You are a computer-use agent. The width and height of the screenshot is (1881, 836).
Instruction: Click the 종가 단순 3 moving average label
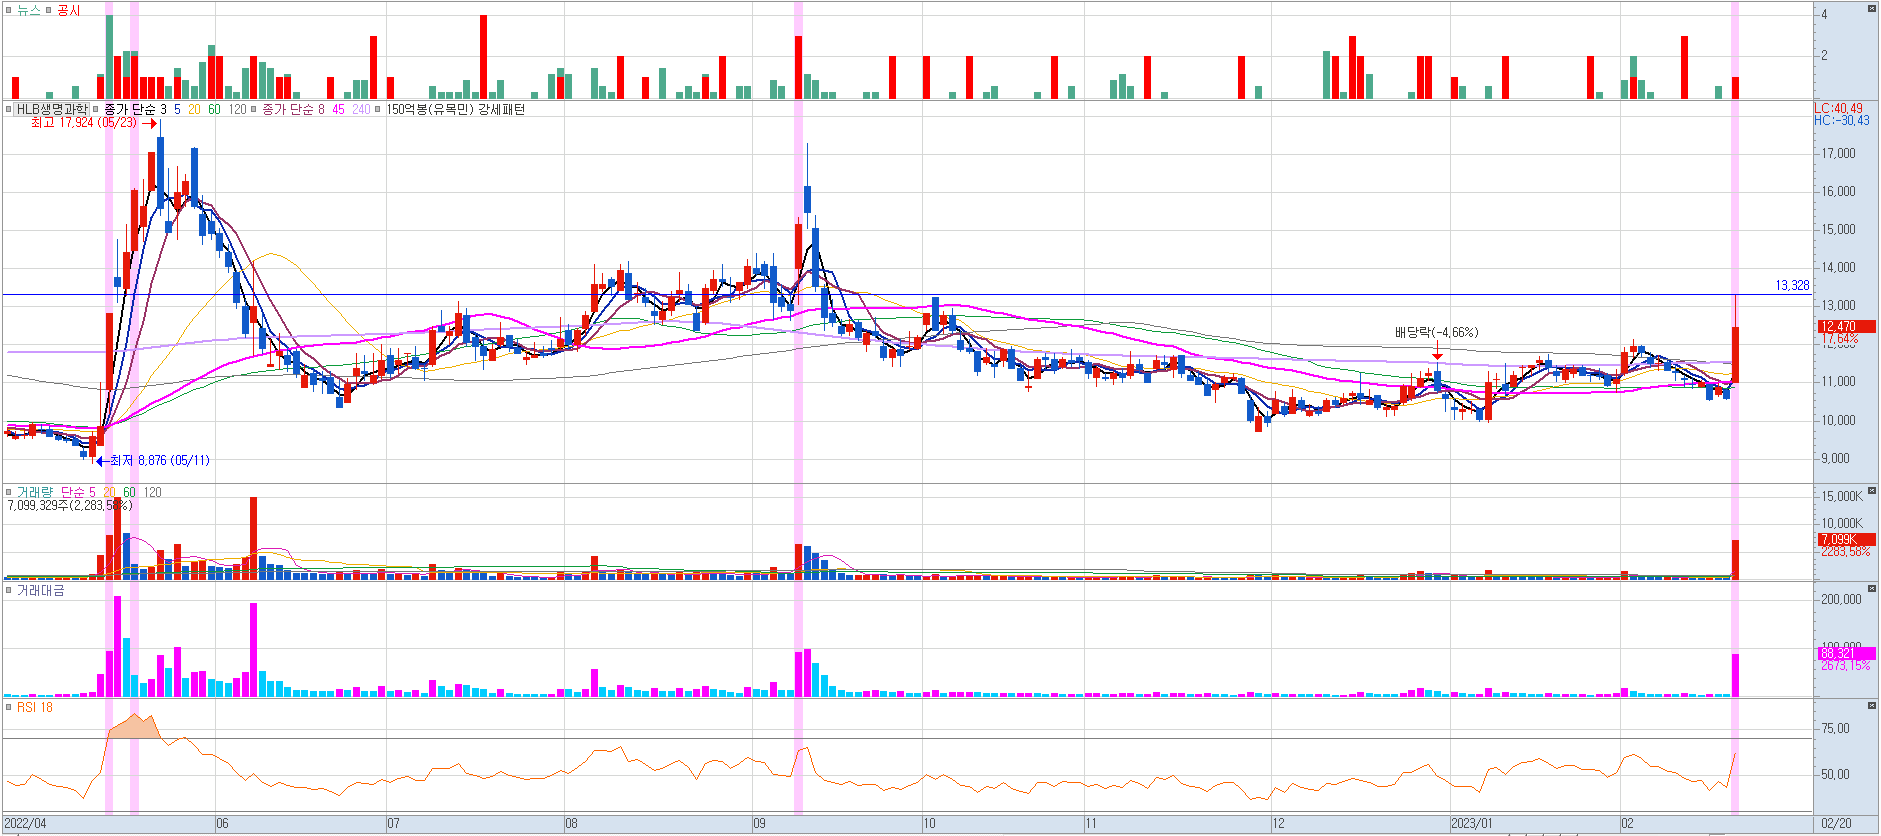(135, 109)
